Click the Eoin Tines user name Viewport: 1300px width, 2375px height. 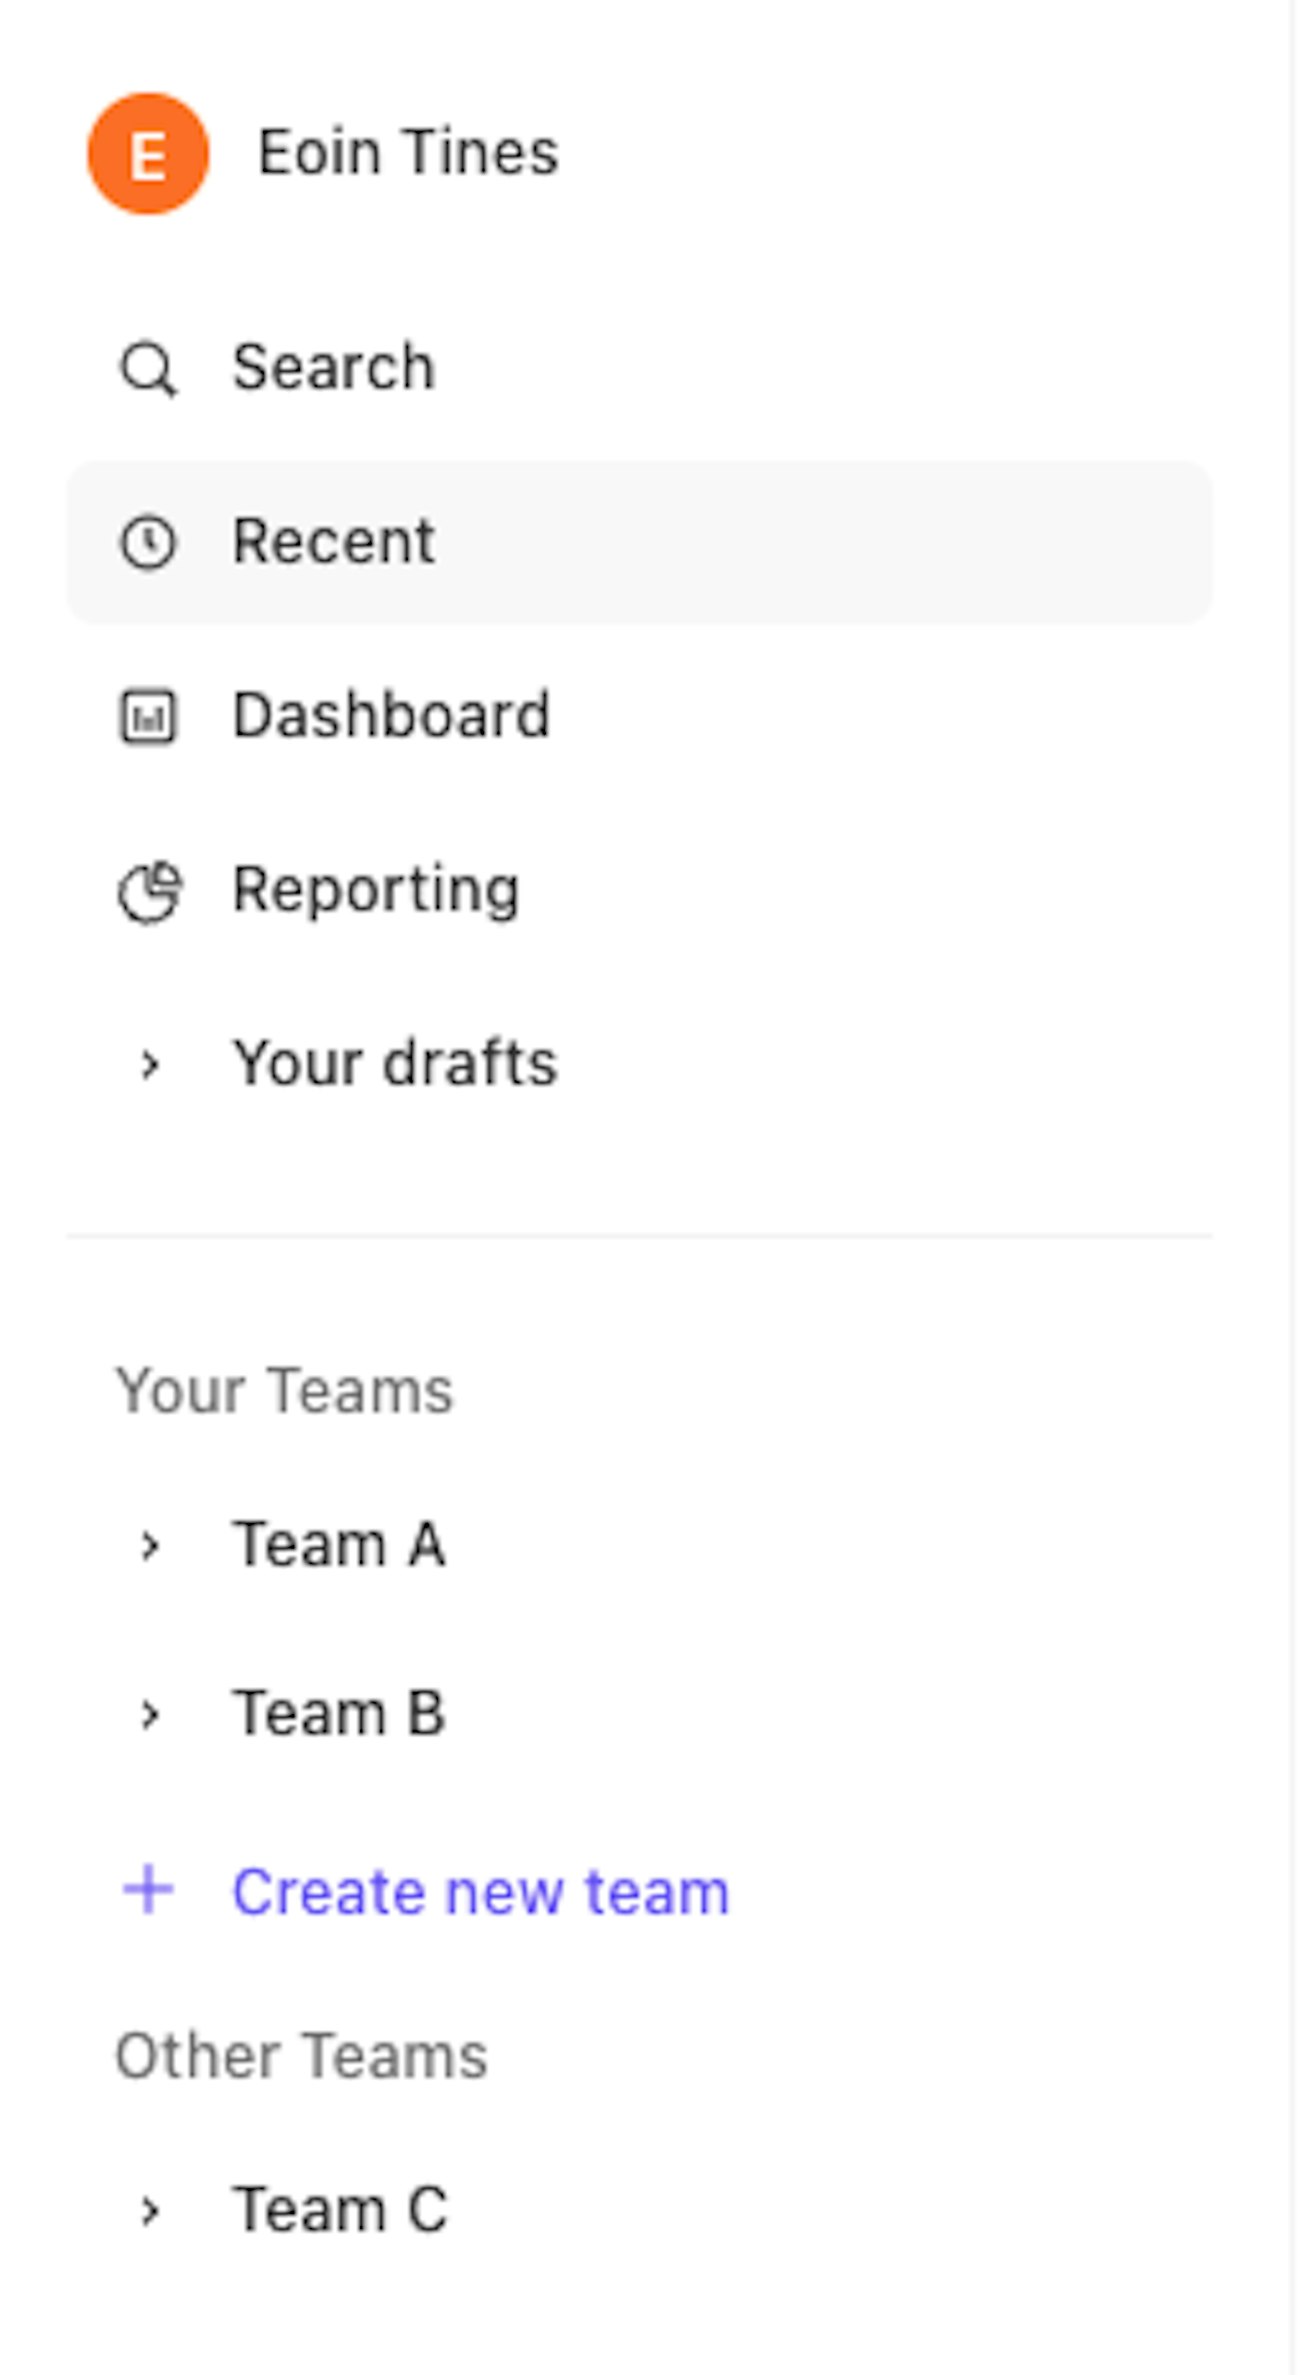pos(408,153)
